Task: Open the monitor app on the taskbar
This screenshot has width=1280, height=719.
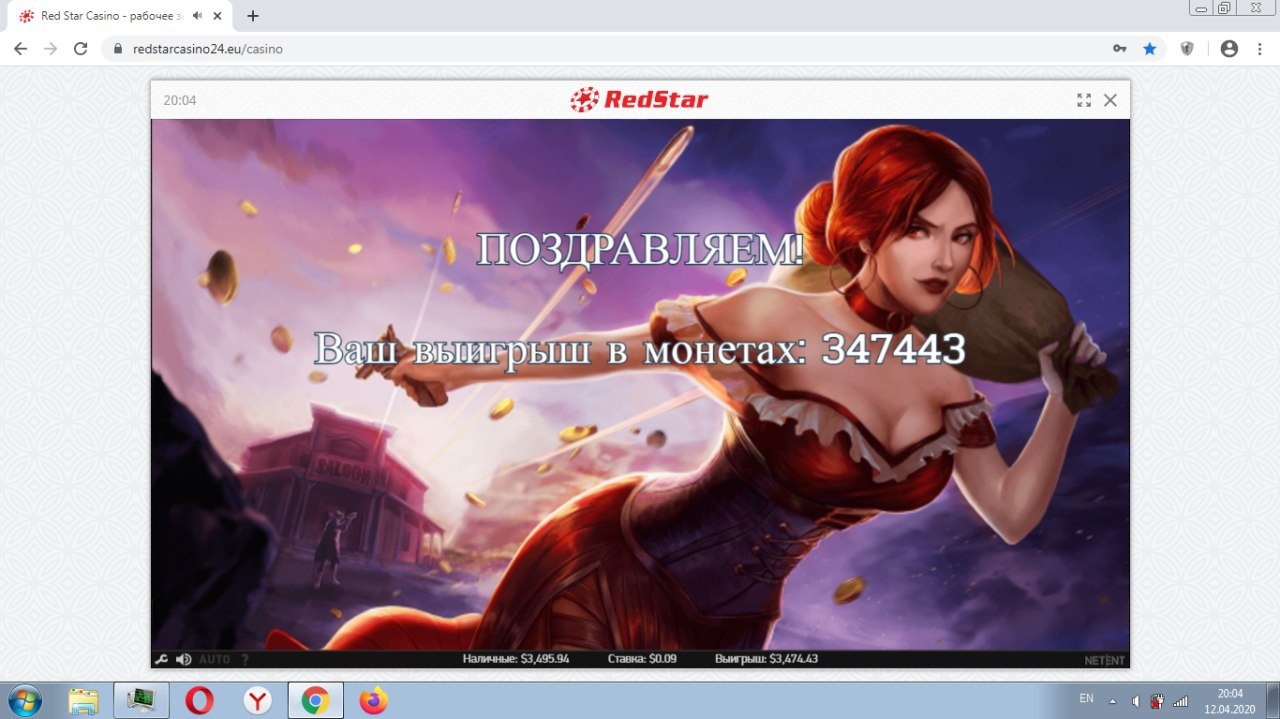Action: click(141, 700)
